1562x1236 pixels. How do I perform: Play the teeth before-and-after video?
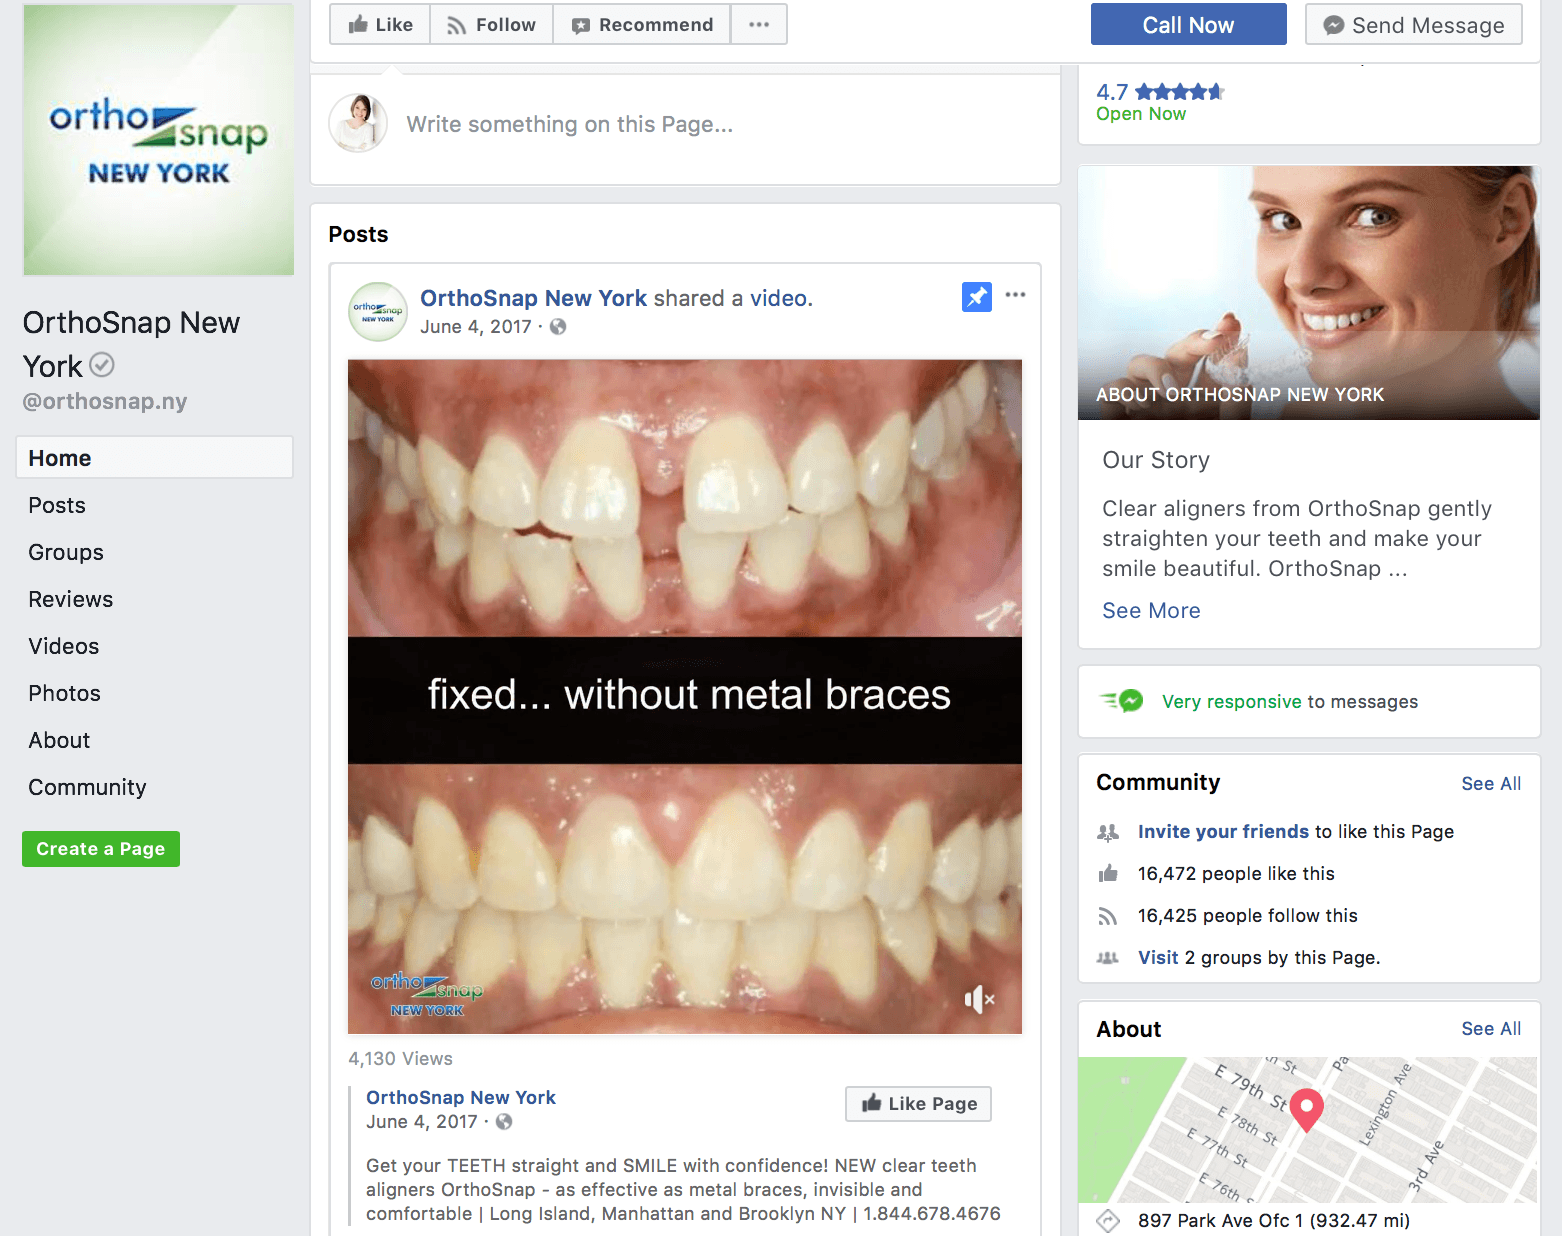685,696
